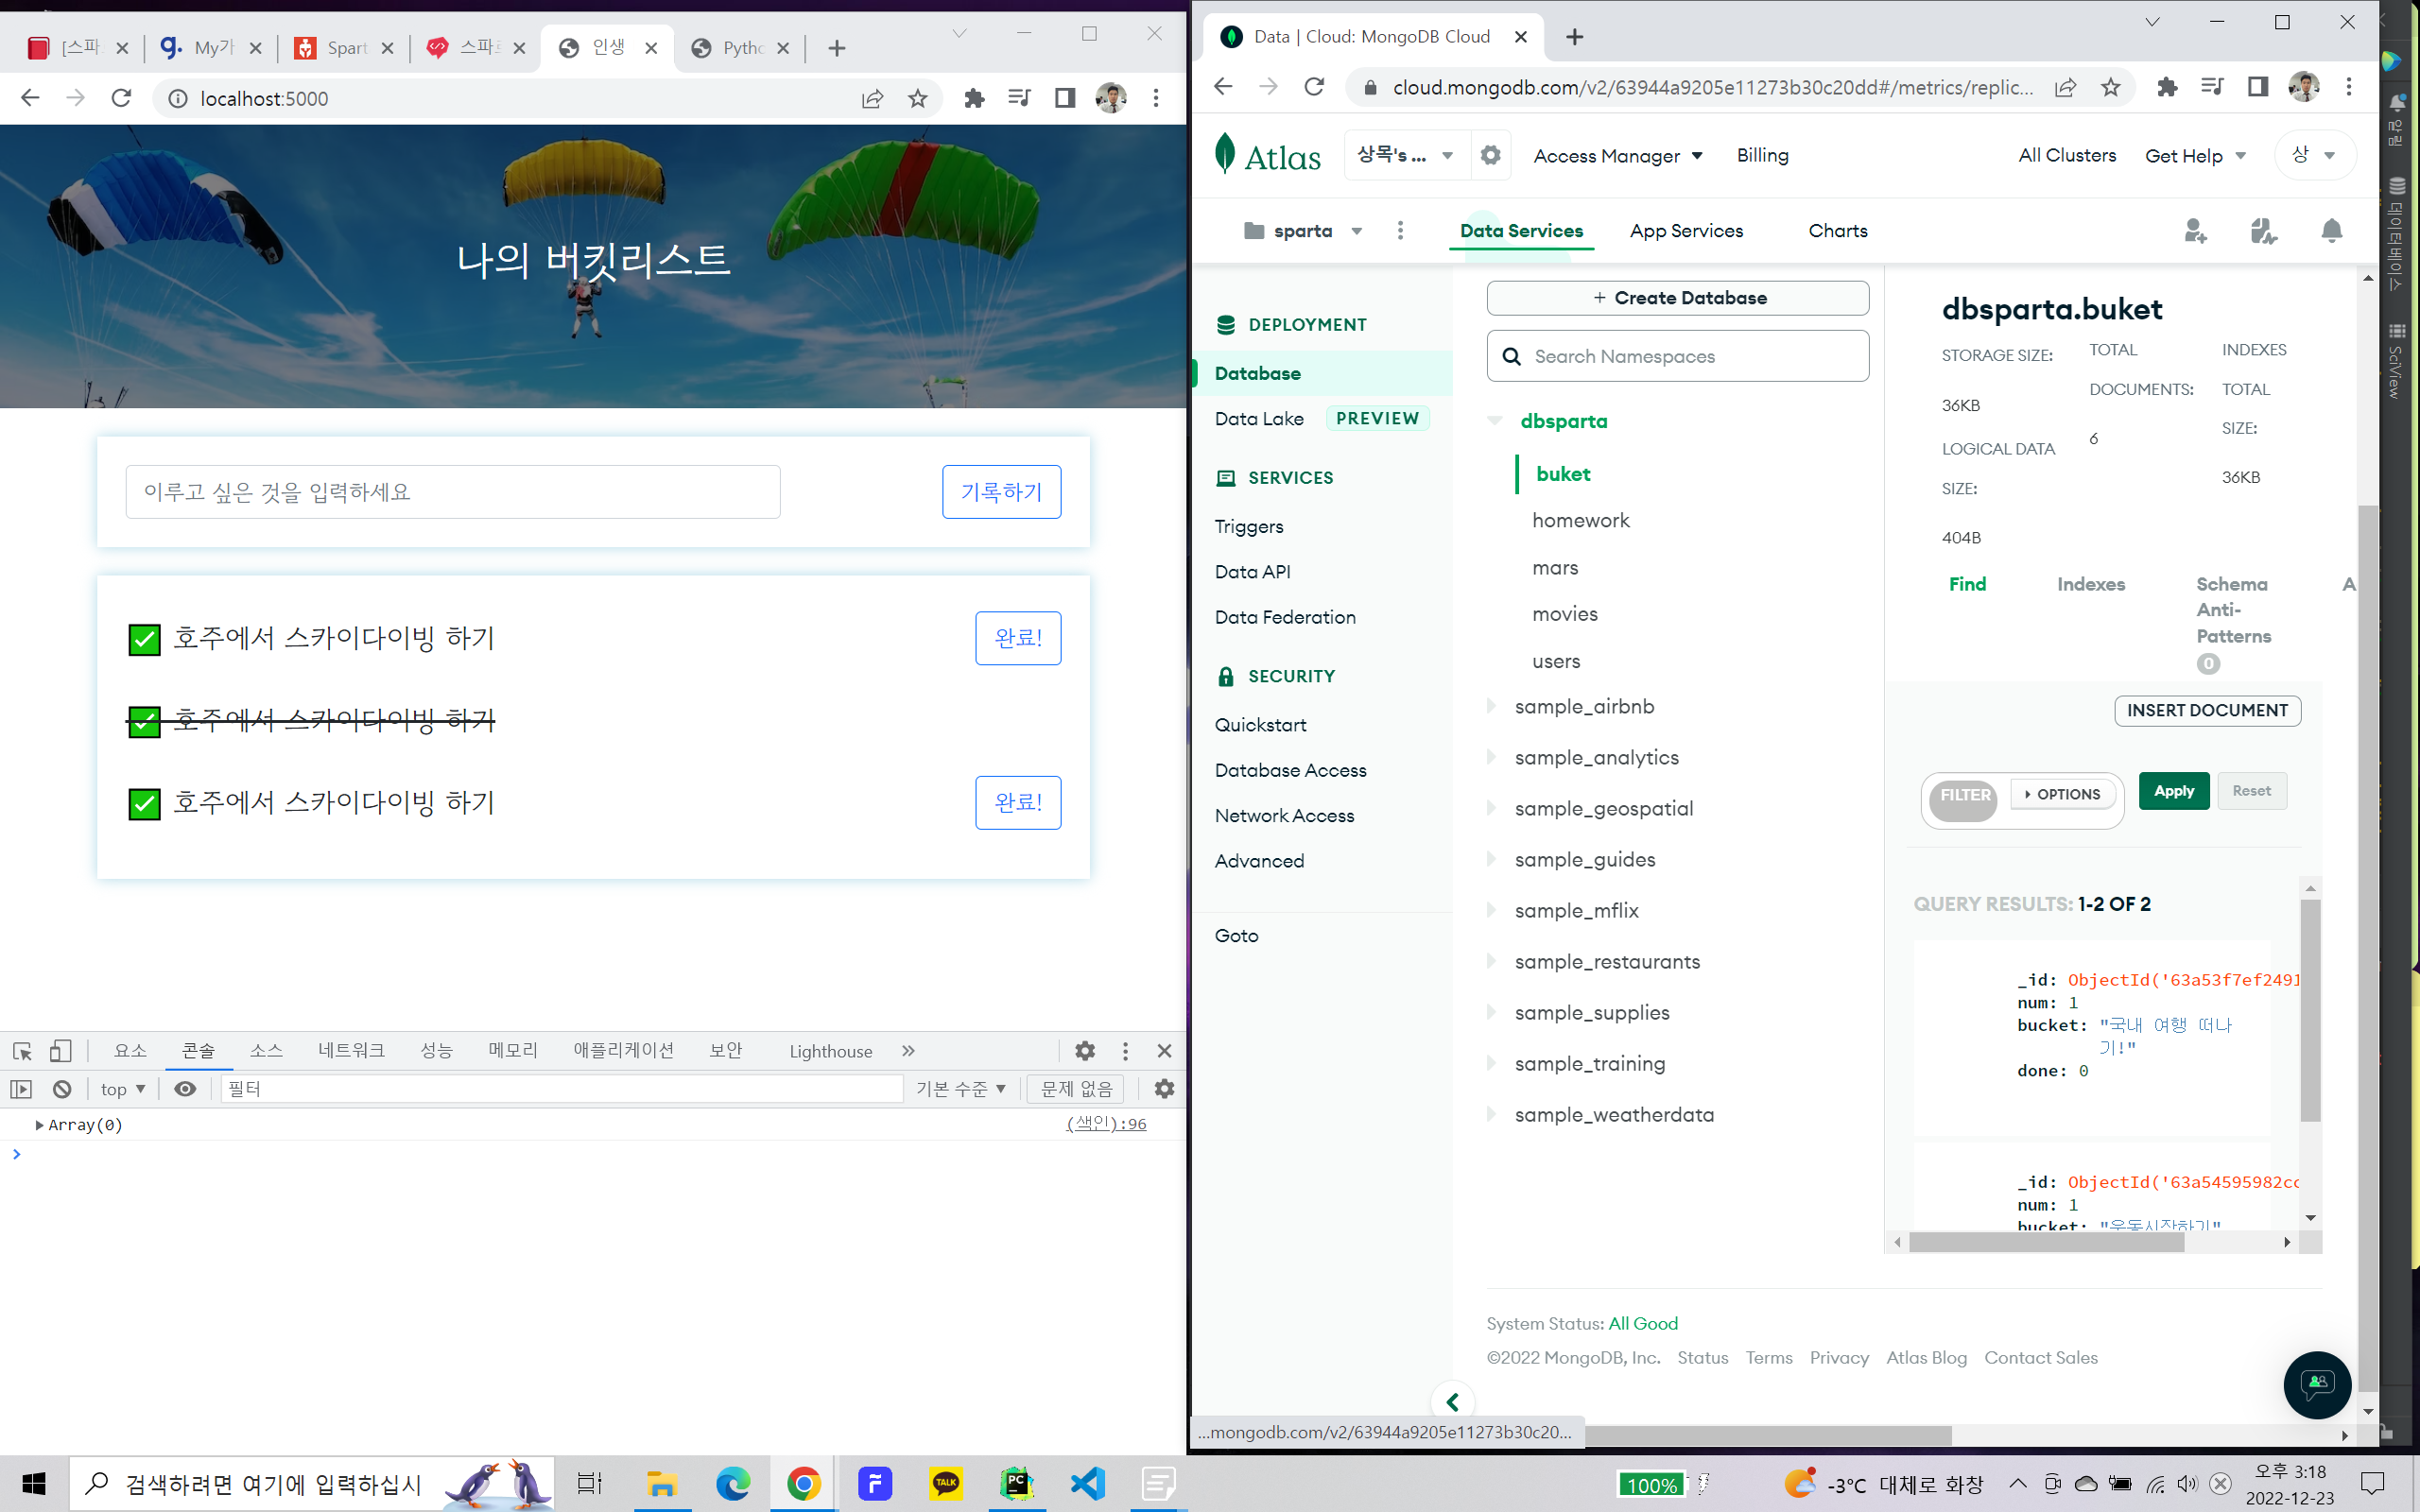Toggle checkbox of the strikethrough bucket item
This screenshot has height=1512, width=2420.
[144, 721]
